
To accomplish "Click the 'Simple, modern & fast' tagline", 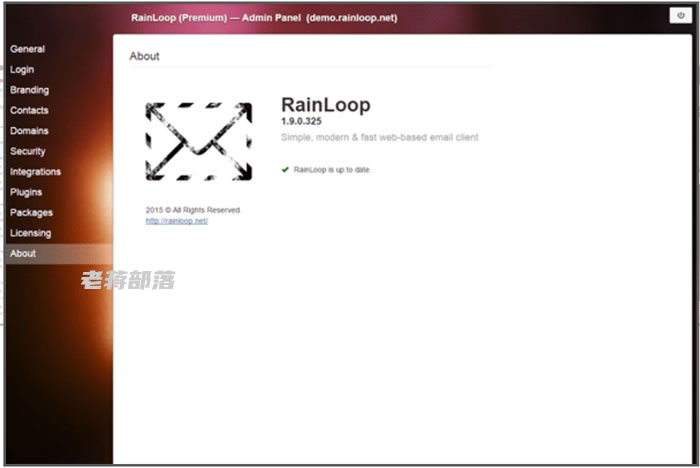I will pyautogui.click(x=380, y=138).
